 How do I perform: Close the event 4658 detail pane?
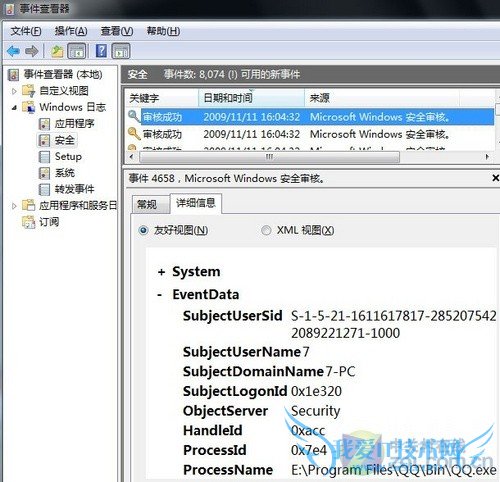coord(496,178)
